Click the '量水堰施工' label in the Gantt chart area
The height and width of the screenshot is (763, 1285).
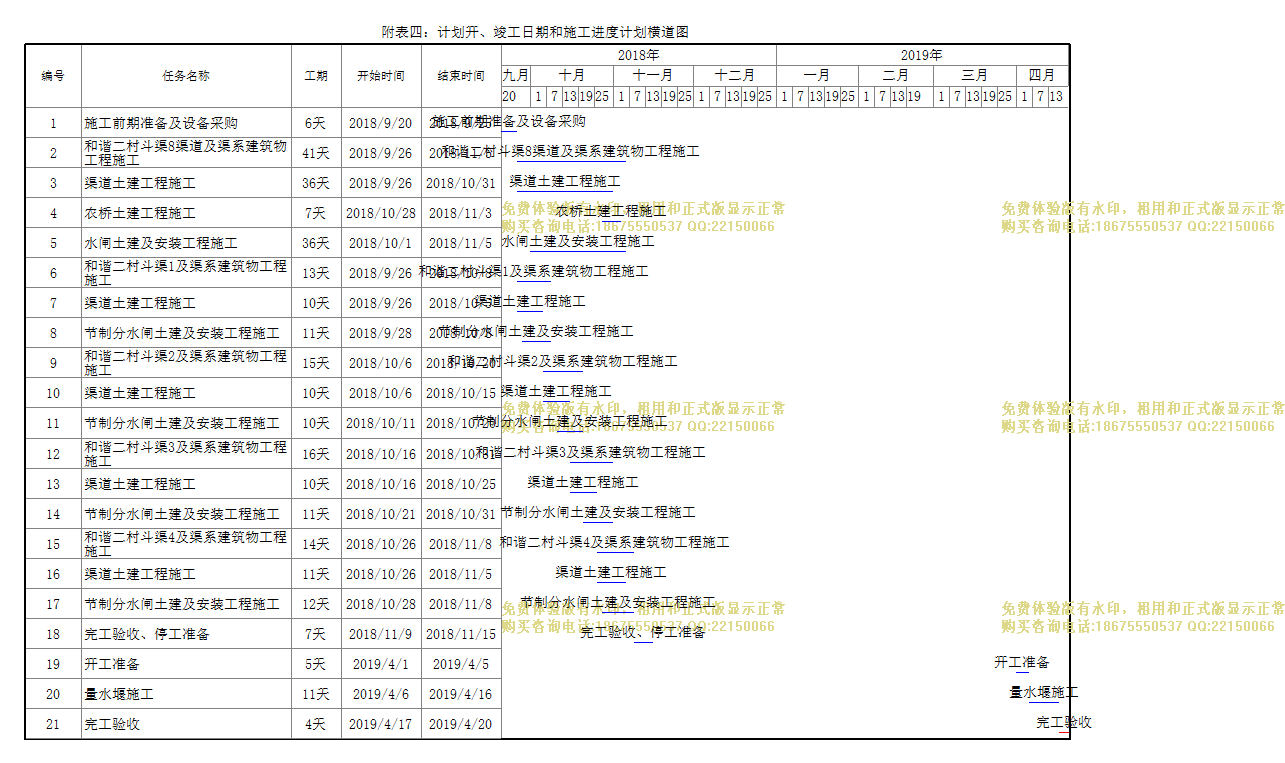(x=1044, y=692)
